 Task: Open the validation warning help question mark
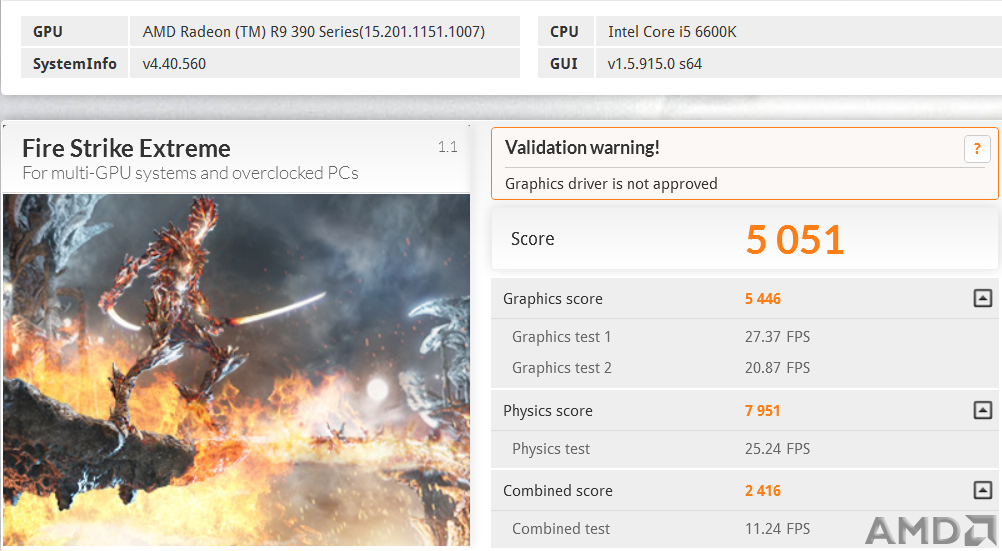click(x=977, y=149)
